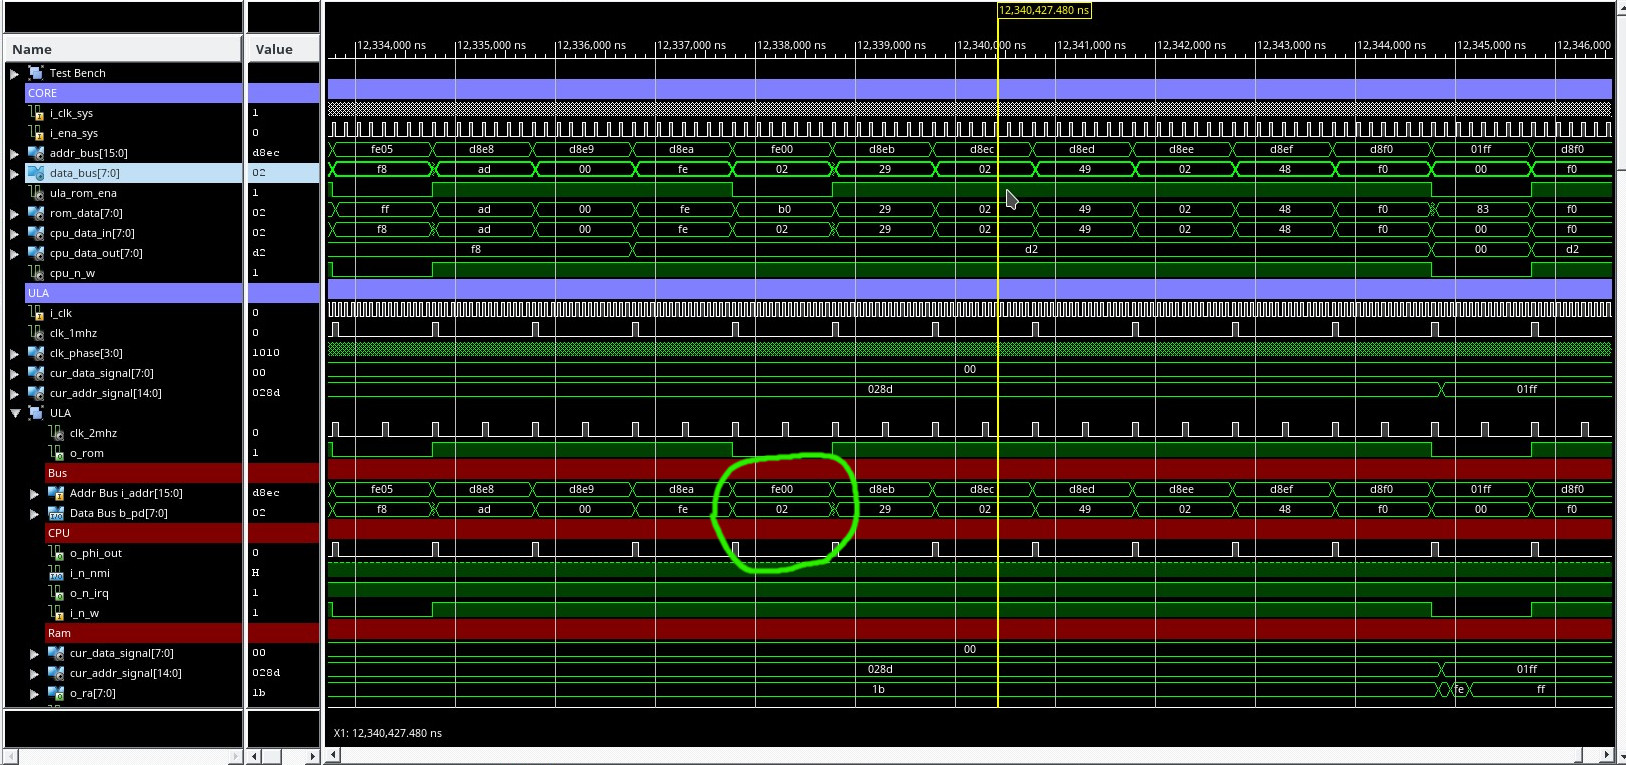Click Value column scrollbar right arrow
1626x765 pixels.
click(x=313, y=756)
